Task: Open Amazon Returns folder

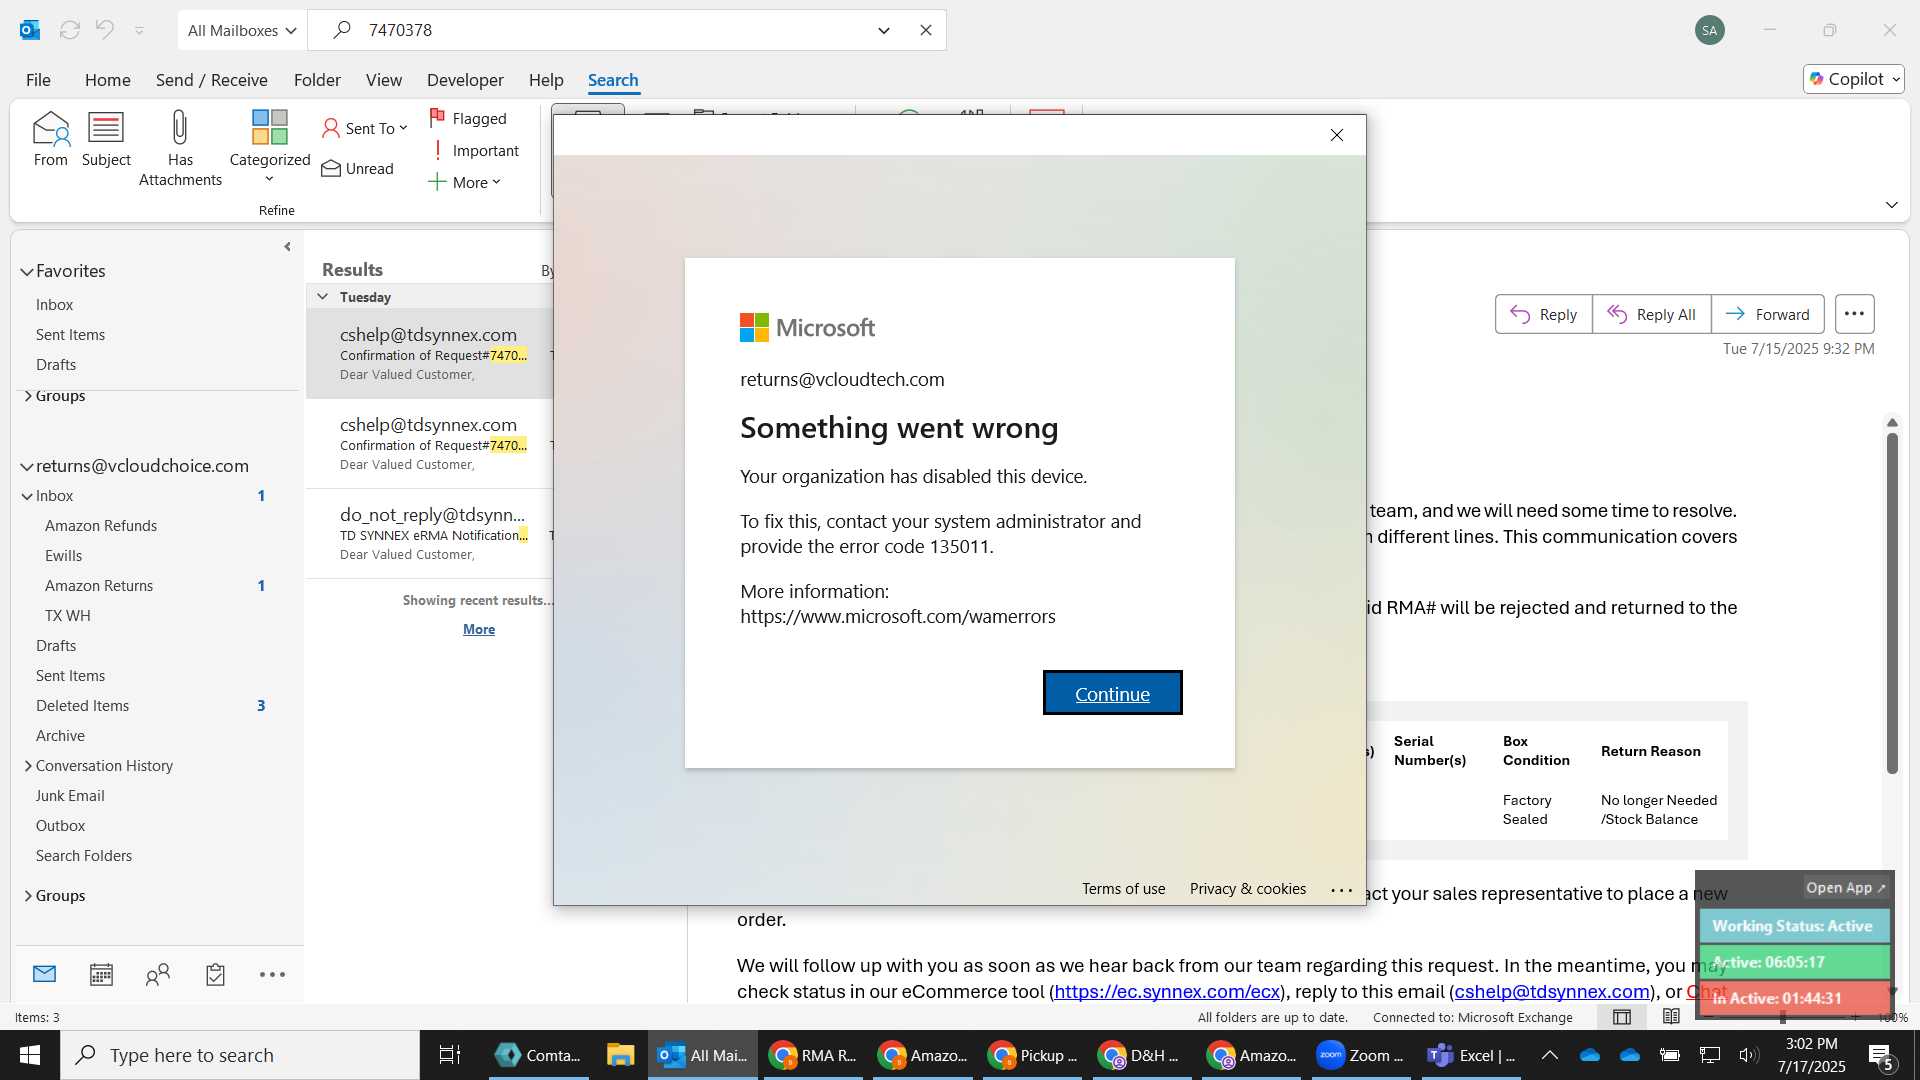Action: [x=99, y=586]
